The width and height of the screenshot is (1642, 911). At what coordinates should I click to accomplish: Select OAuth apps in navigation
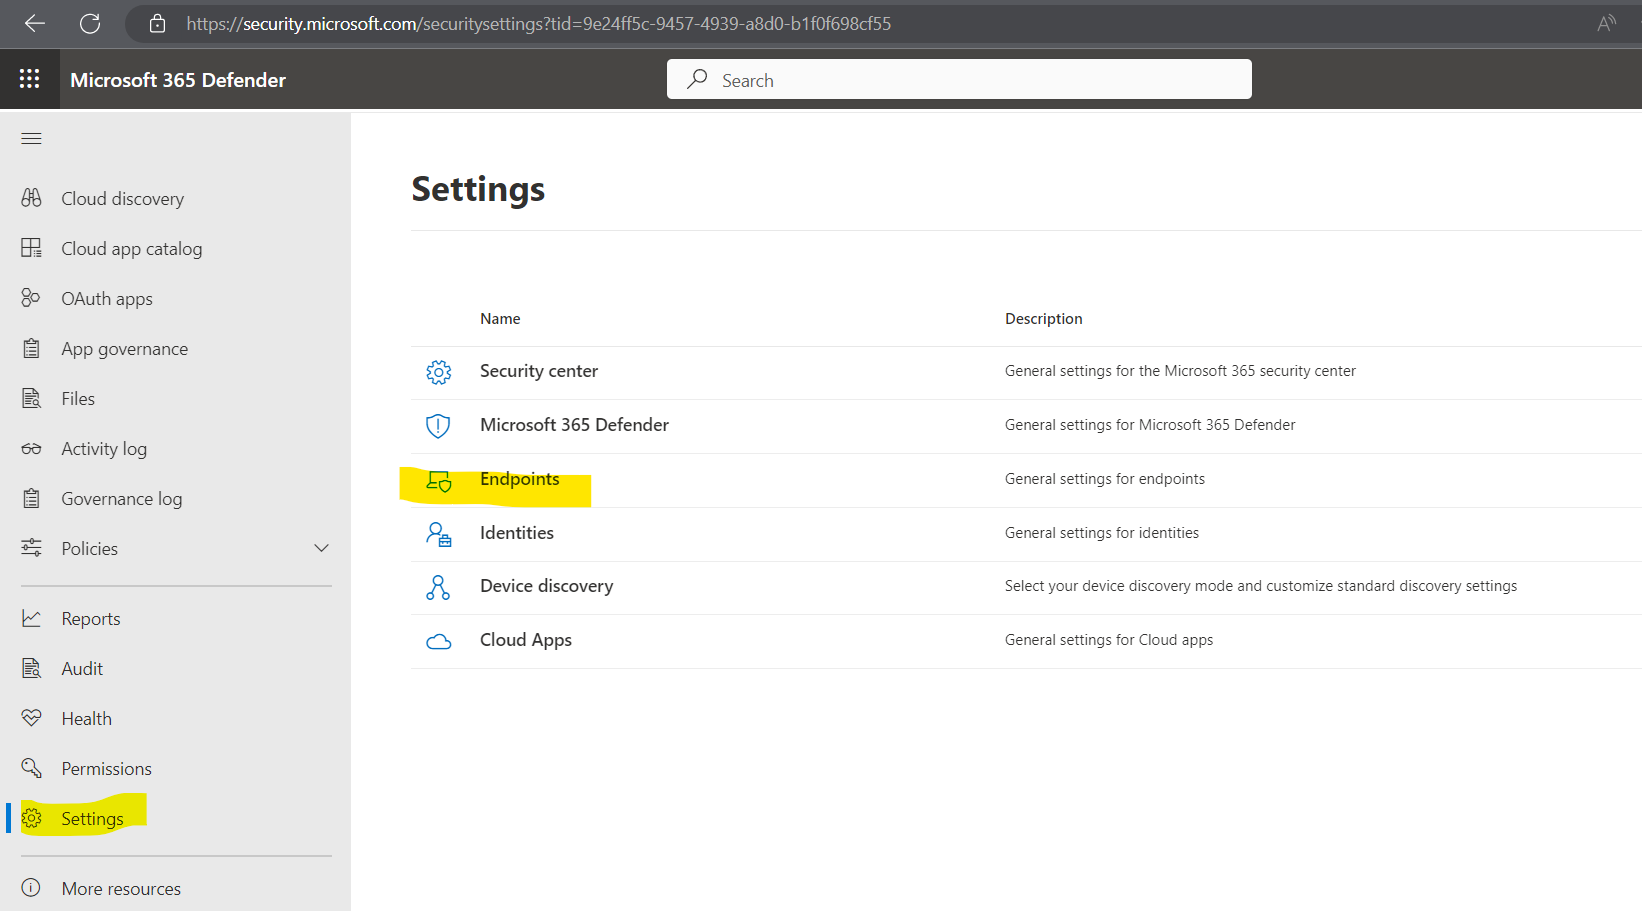pyautogui.click(x=107, y=298)
